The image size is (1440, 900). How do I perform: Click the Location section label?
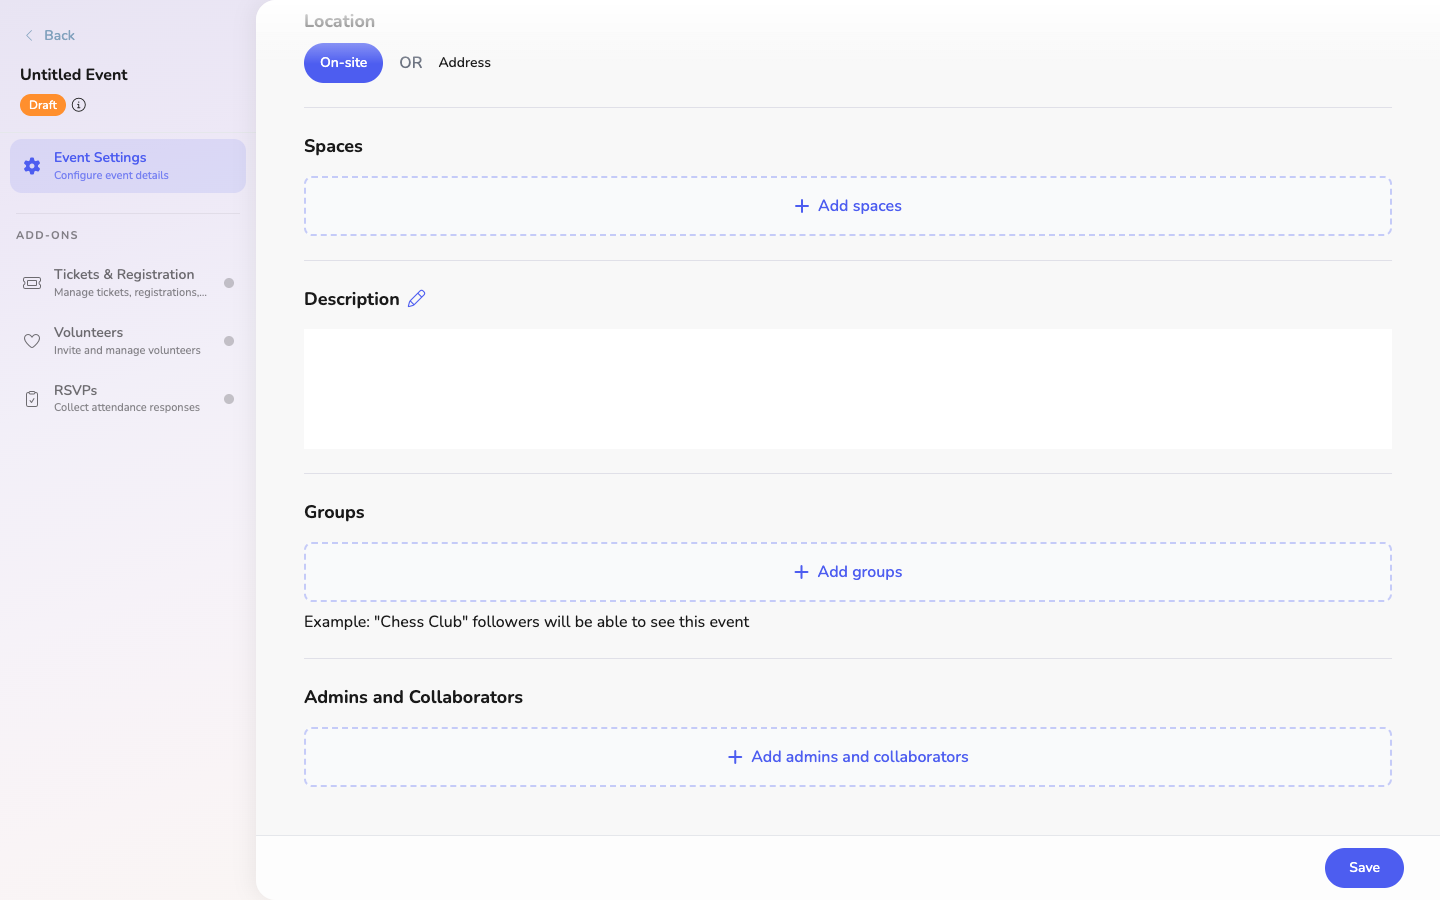click(340, 21)
